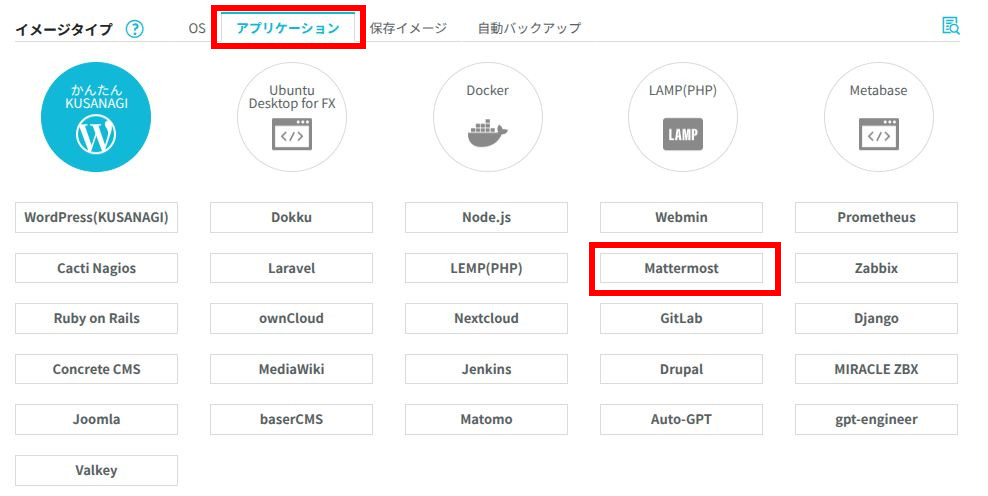Select Ruby on Rails application
This screenshot has height=496, width=988.
[96, 318]
